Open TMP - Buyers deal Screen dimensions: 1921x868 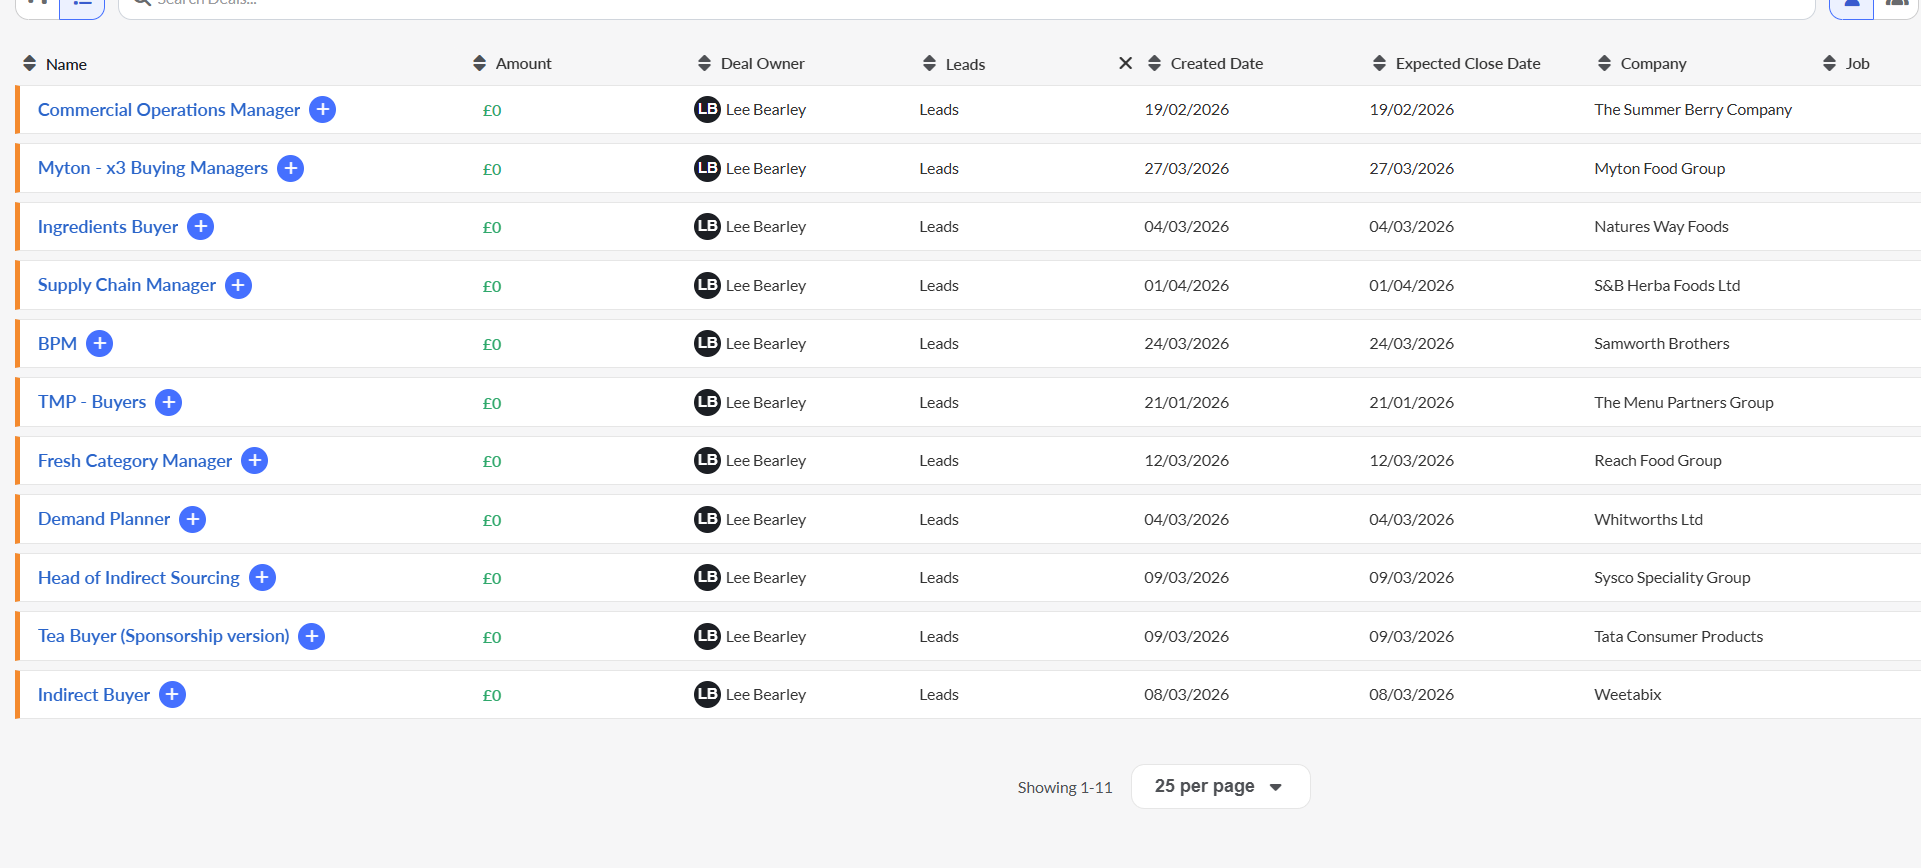coord(92,402)
